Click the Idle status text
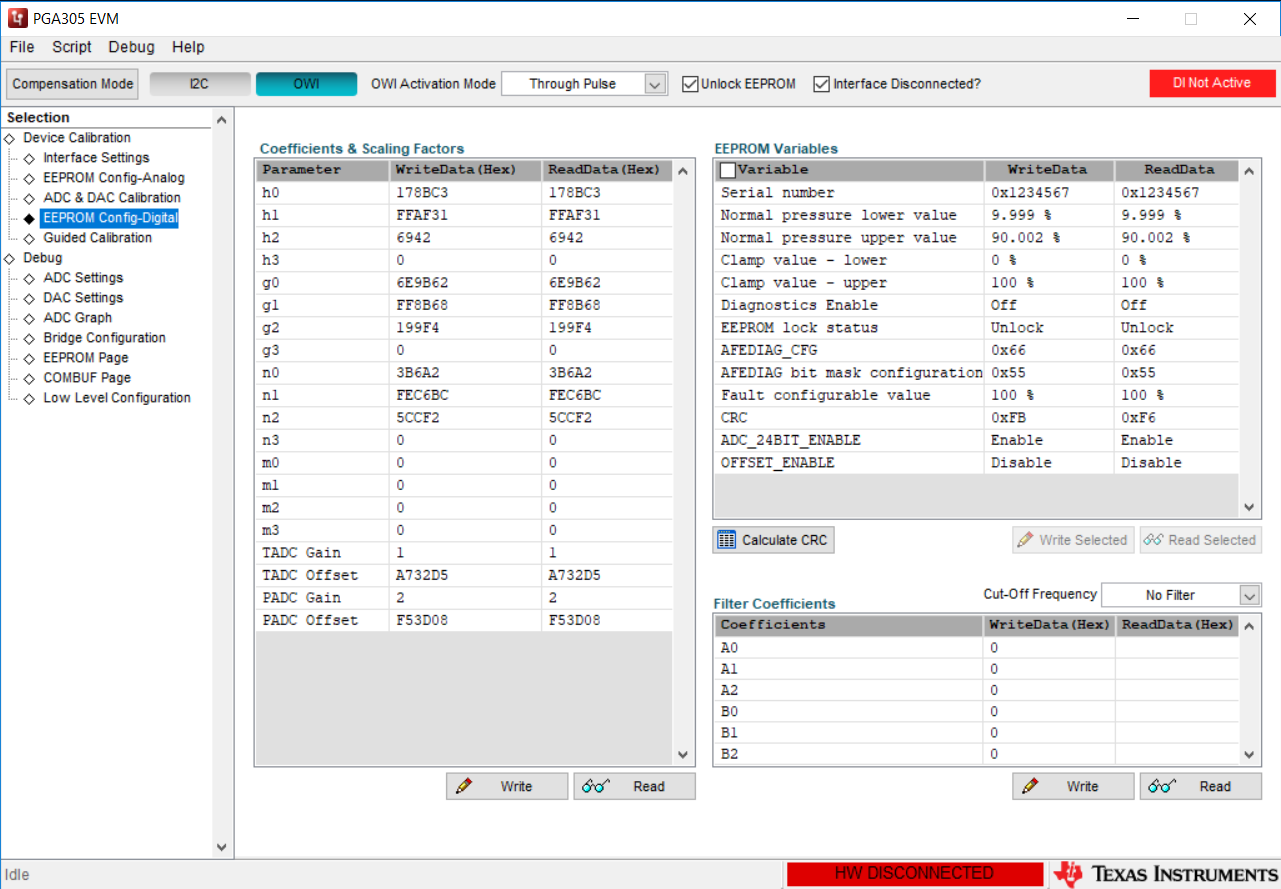 (x=18, y=875)
